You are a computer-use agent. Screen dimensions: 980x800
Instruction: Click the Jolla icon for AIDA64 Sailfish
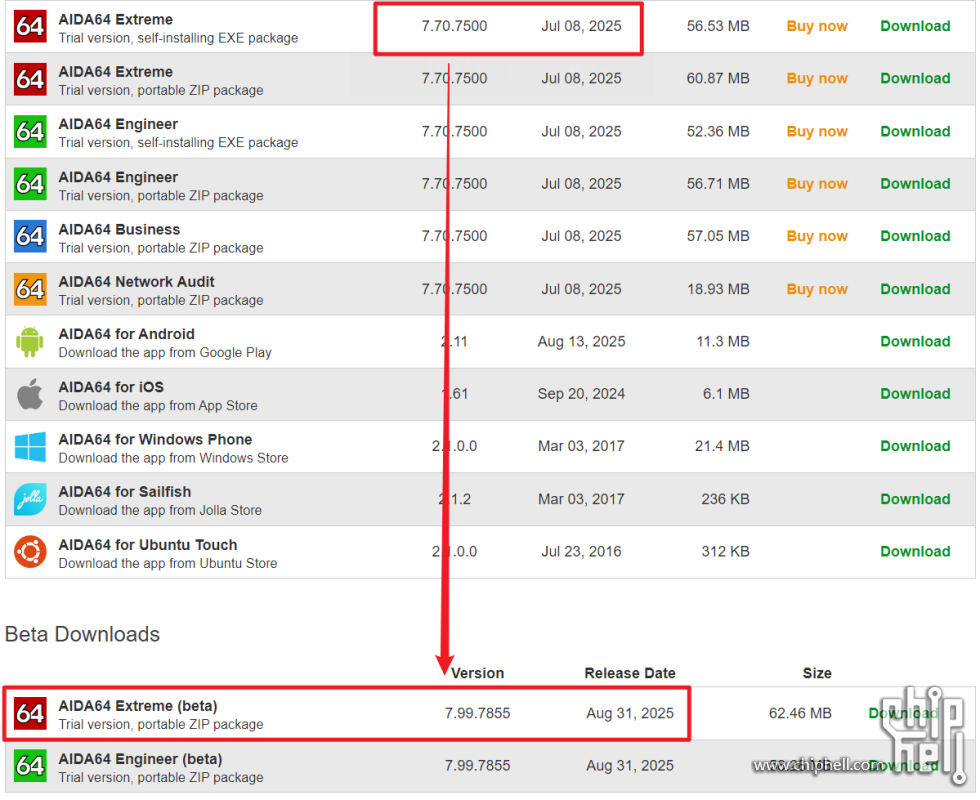point(30,499)
